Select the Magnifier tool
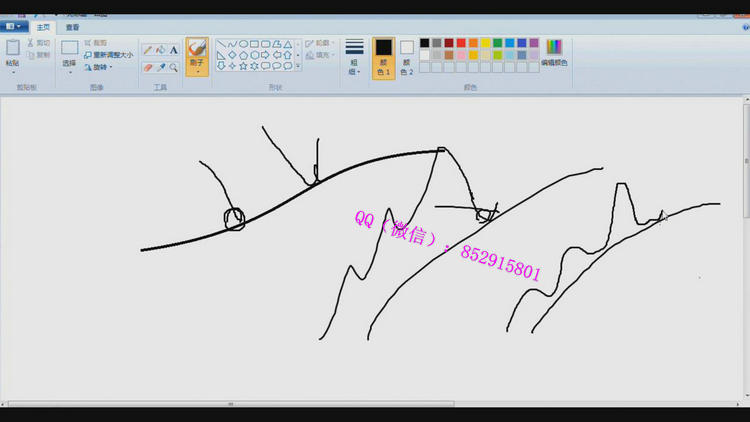750x422 pixels. [173, 67]
